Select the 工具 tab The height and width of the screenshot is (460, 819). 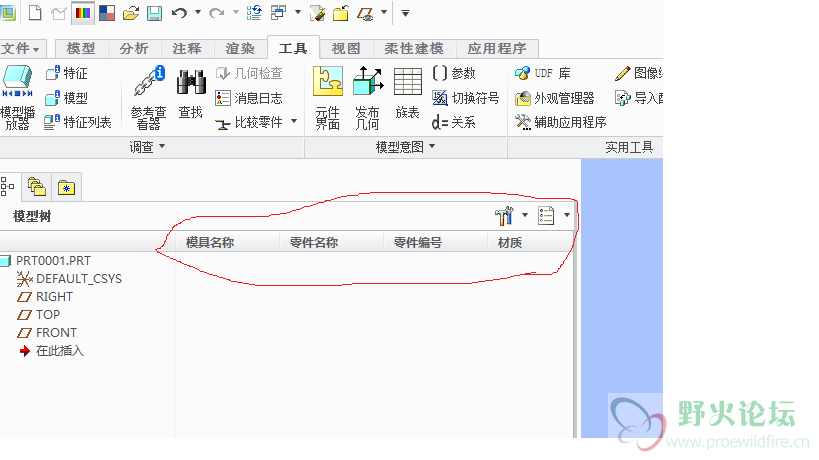coord(293,49)
